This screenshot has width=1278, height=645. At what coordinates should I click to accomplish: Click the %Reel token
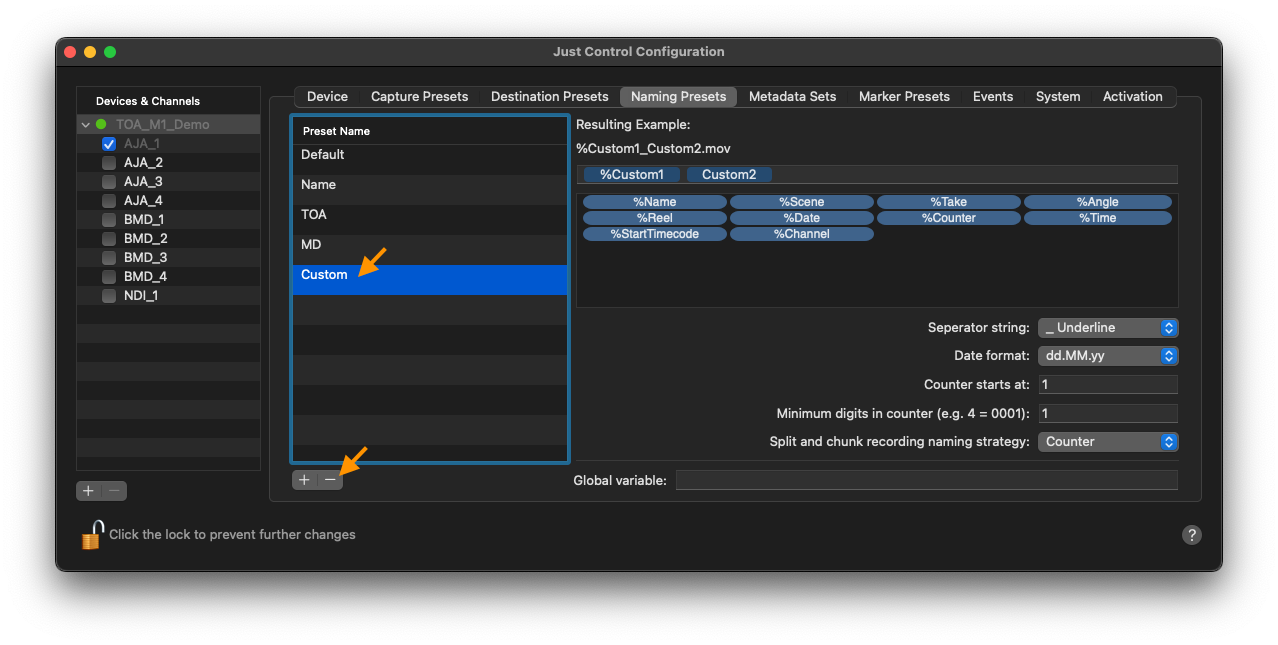[655, 218]
